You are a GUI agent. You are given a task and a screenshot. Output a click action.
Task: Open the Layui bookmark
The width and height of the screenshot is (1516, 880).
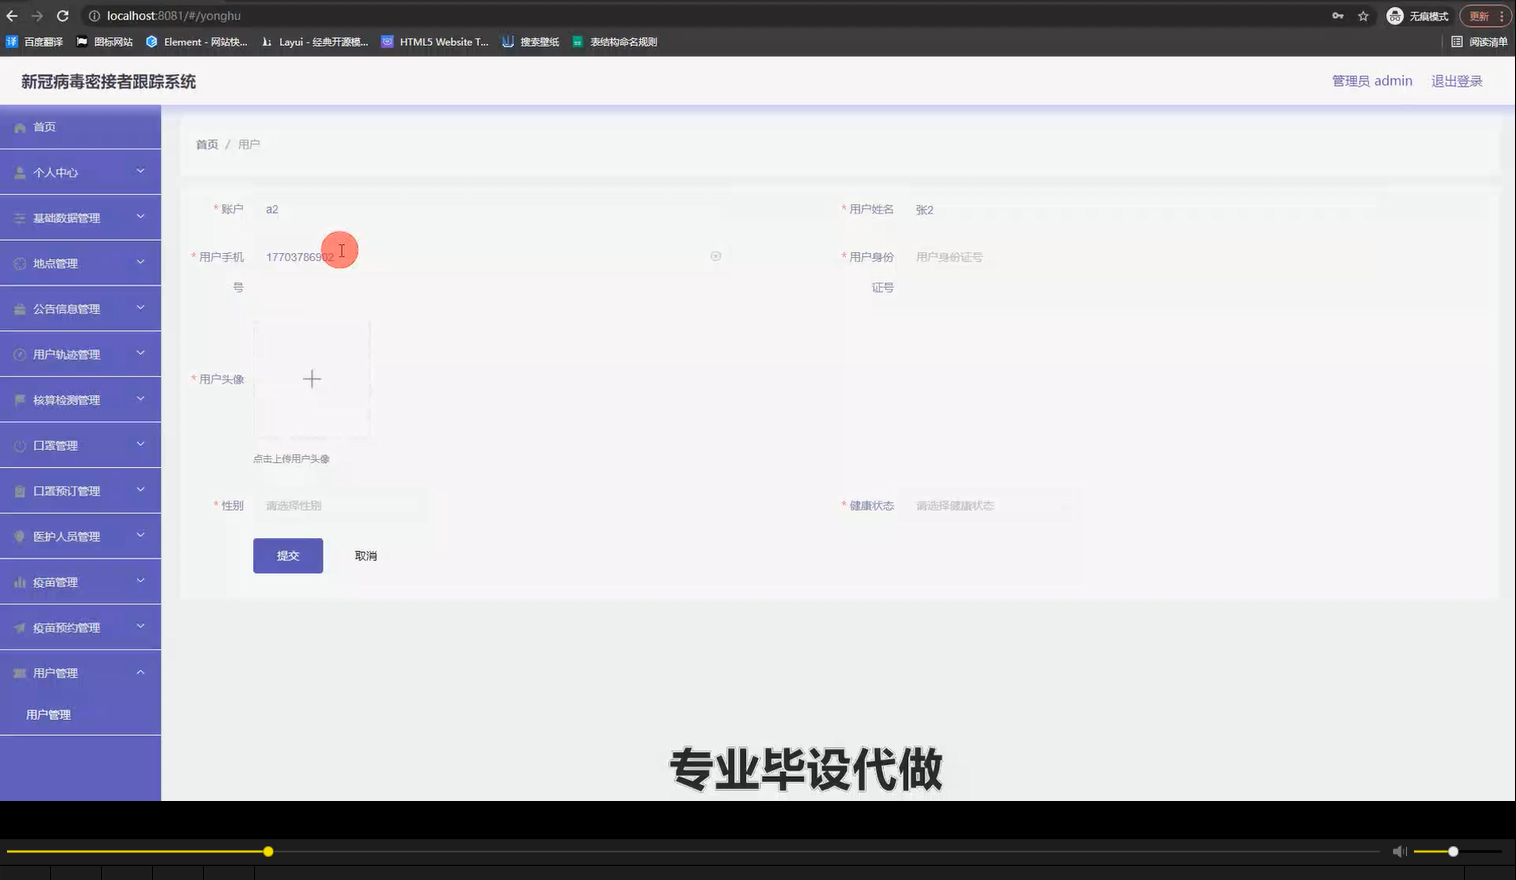[315, 42]
